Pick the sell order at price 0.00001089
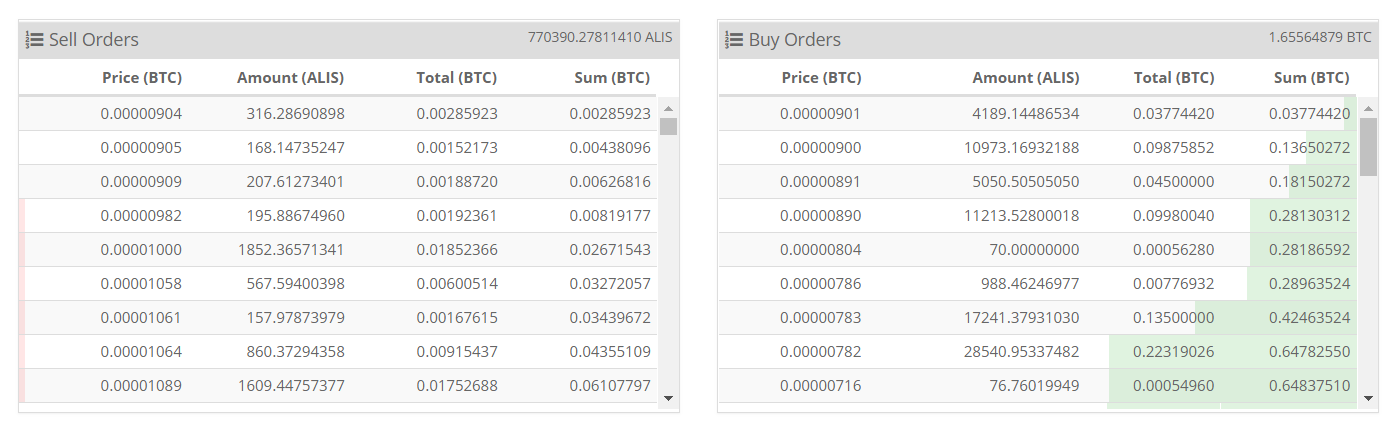This screenshot has height=430, width=1391. click(x=141, y=386)
